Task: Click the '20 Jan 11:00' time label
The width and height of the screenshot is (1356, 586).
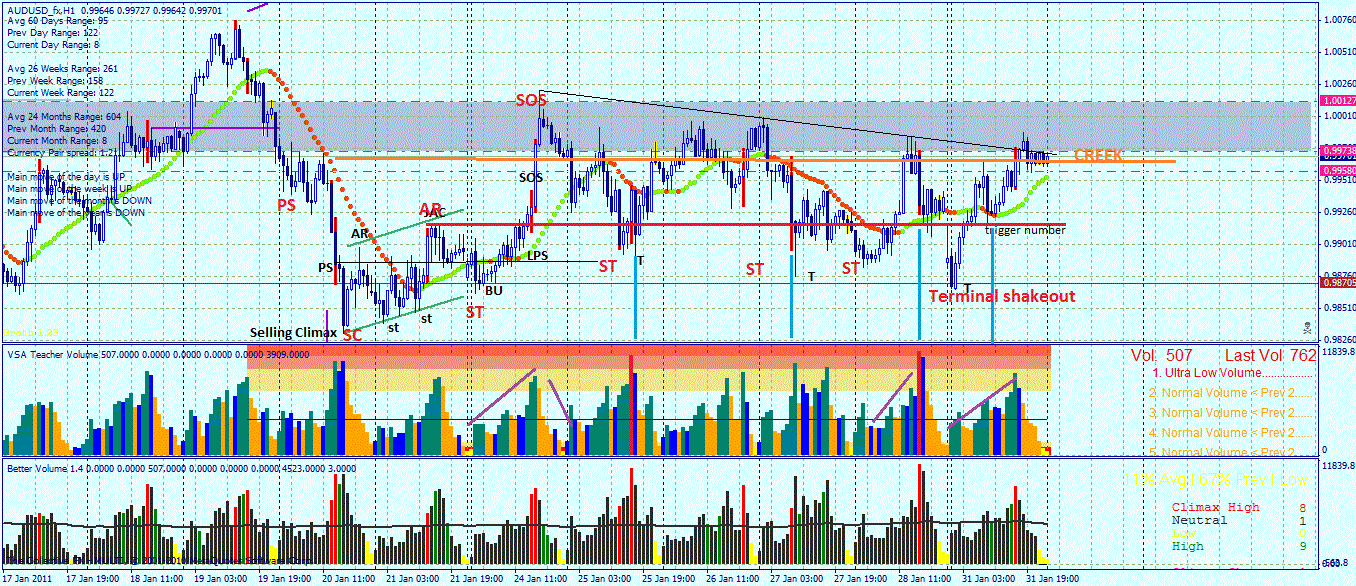Action: (x=347, y=578)
